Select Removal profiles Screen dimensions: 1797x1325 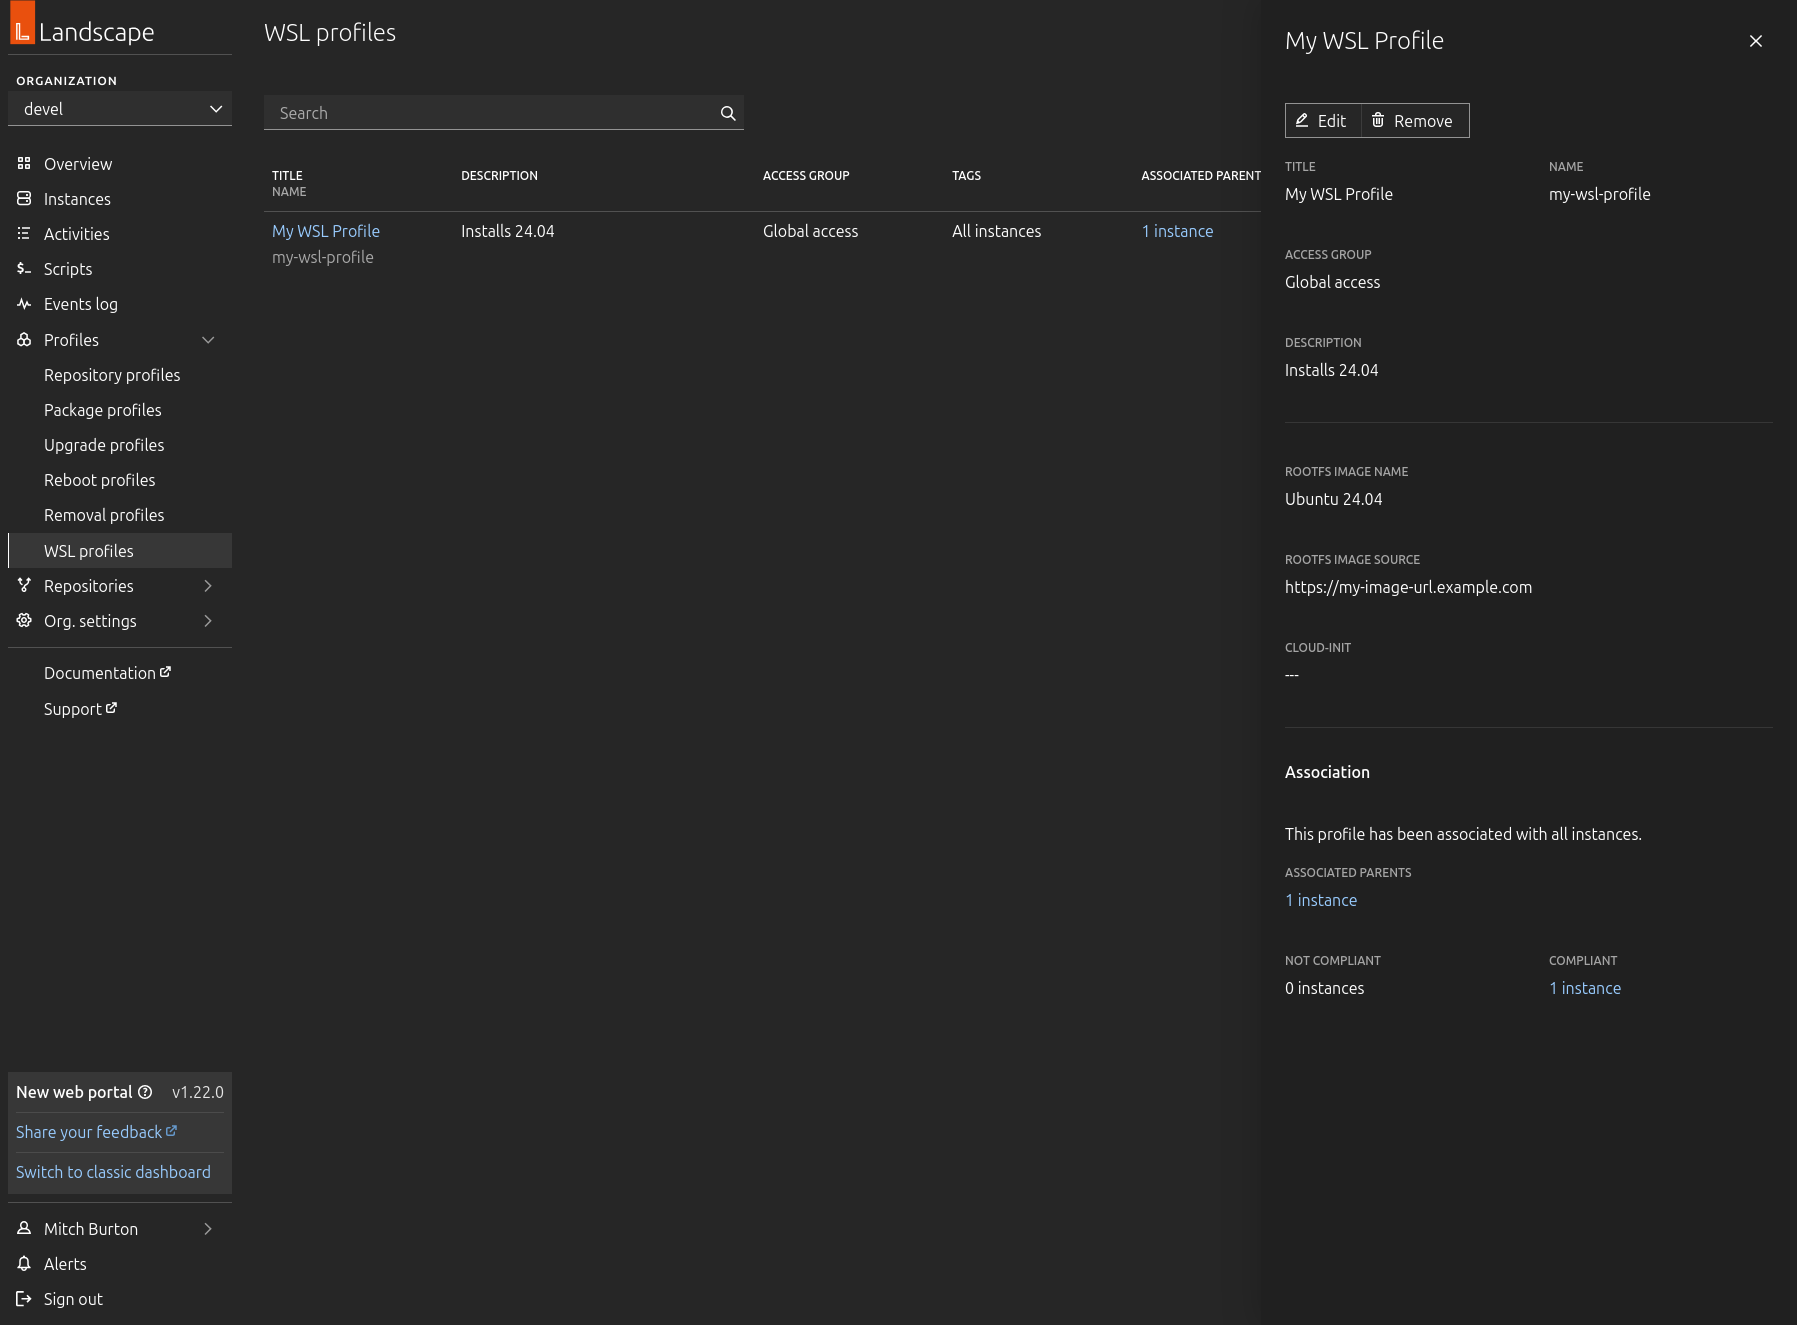click(104, 515)
